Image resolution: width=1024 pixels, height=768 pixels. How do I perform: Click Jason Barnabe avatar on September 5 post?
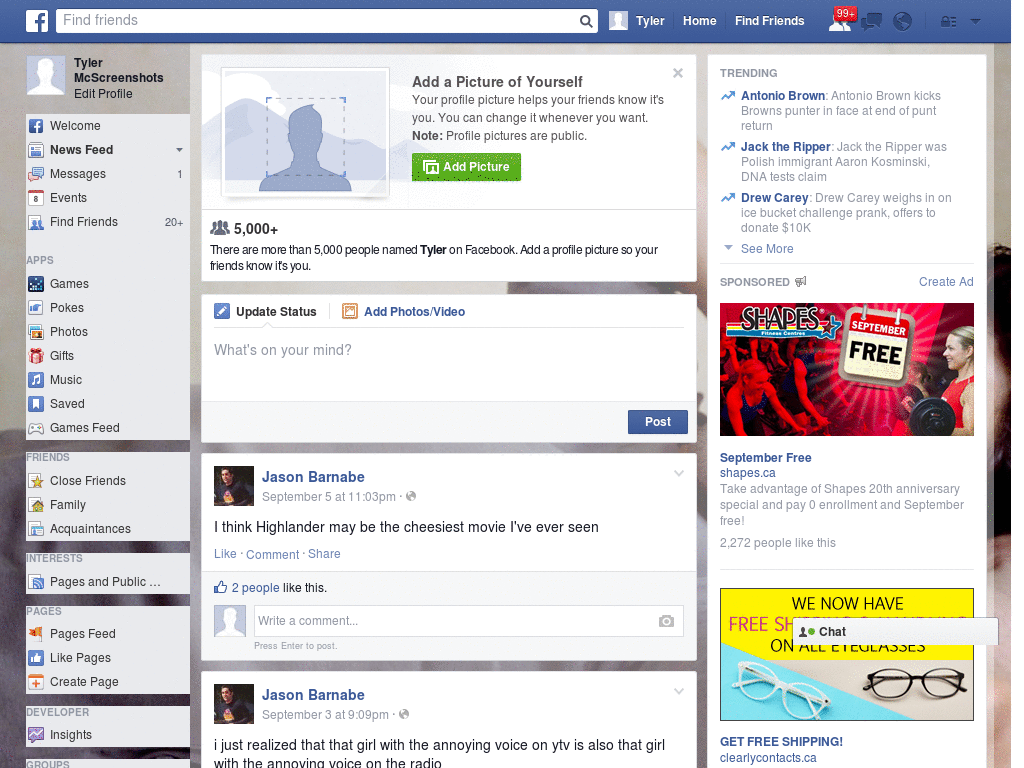(234, 486)
